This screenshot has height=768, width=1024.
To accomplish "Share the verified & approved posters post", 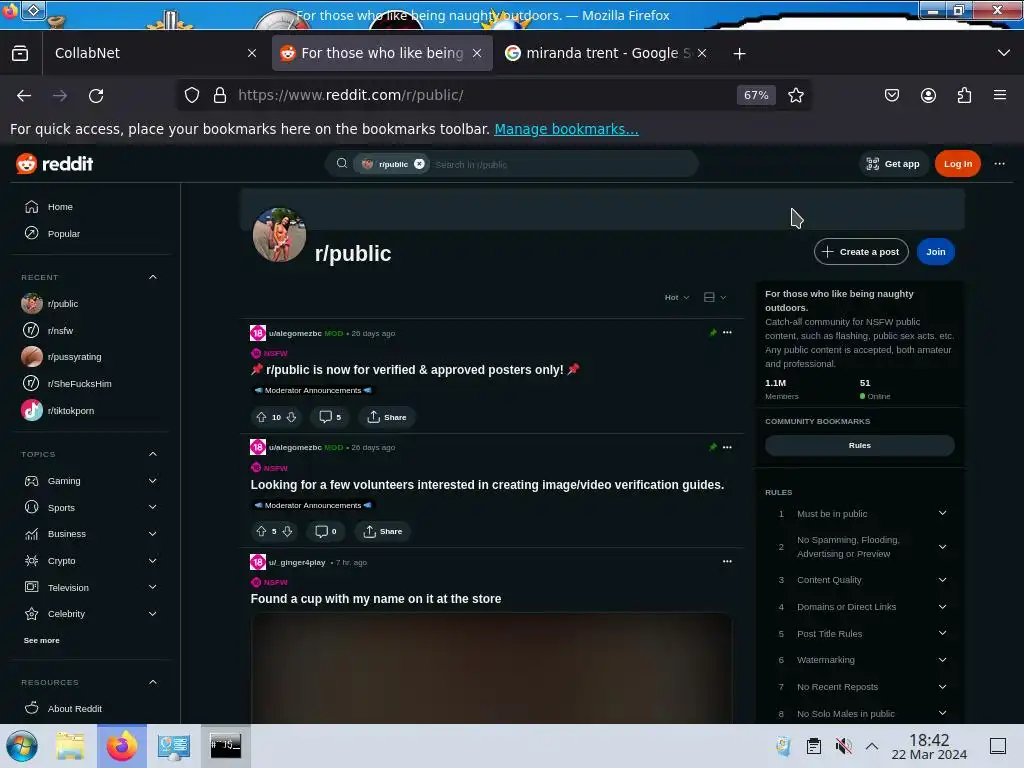I will (x=387, y=417).
